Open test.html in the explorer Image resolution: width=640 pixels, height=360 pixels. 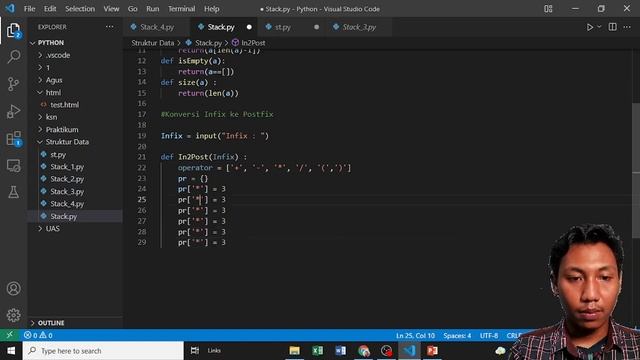[64, 105]
